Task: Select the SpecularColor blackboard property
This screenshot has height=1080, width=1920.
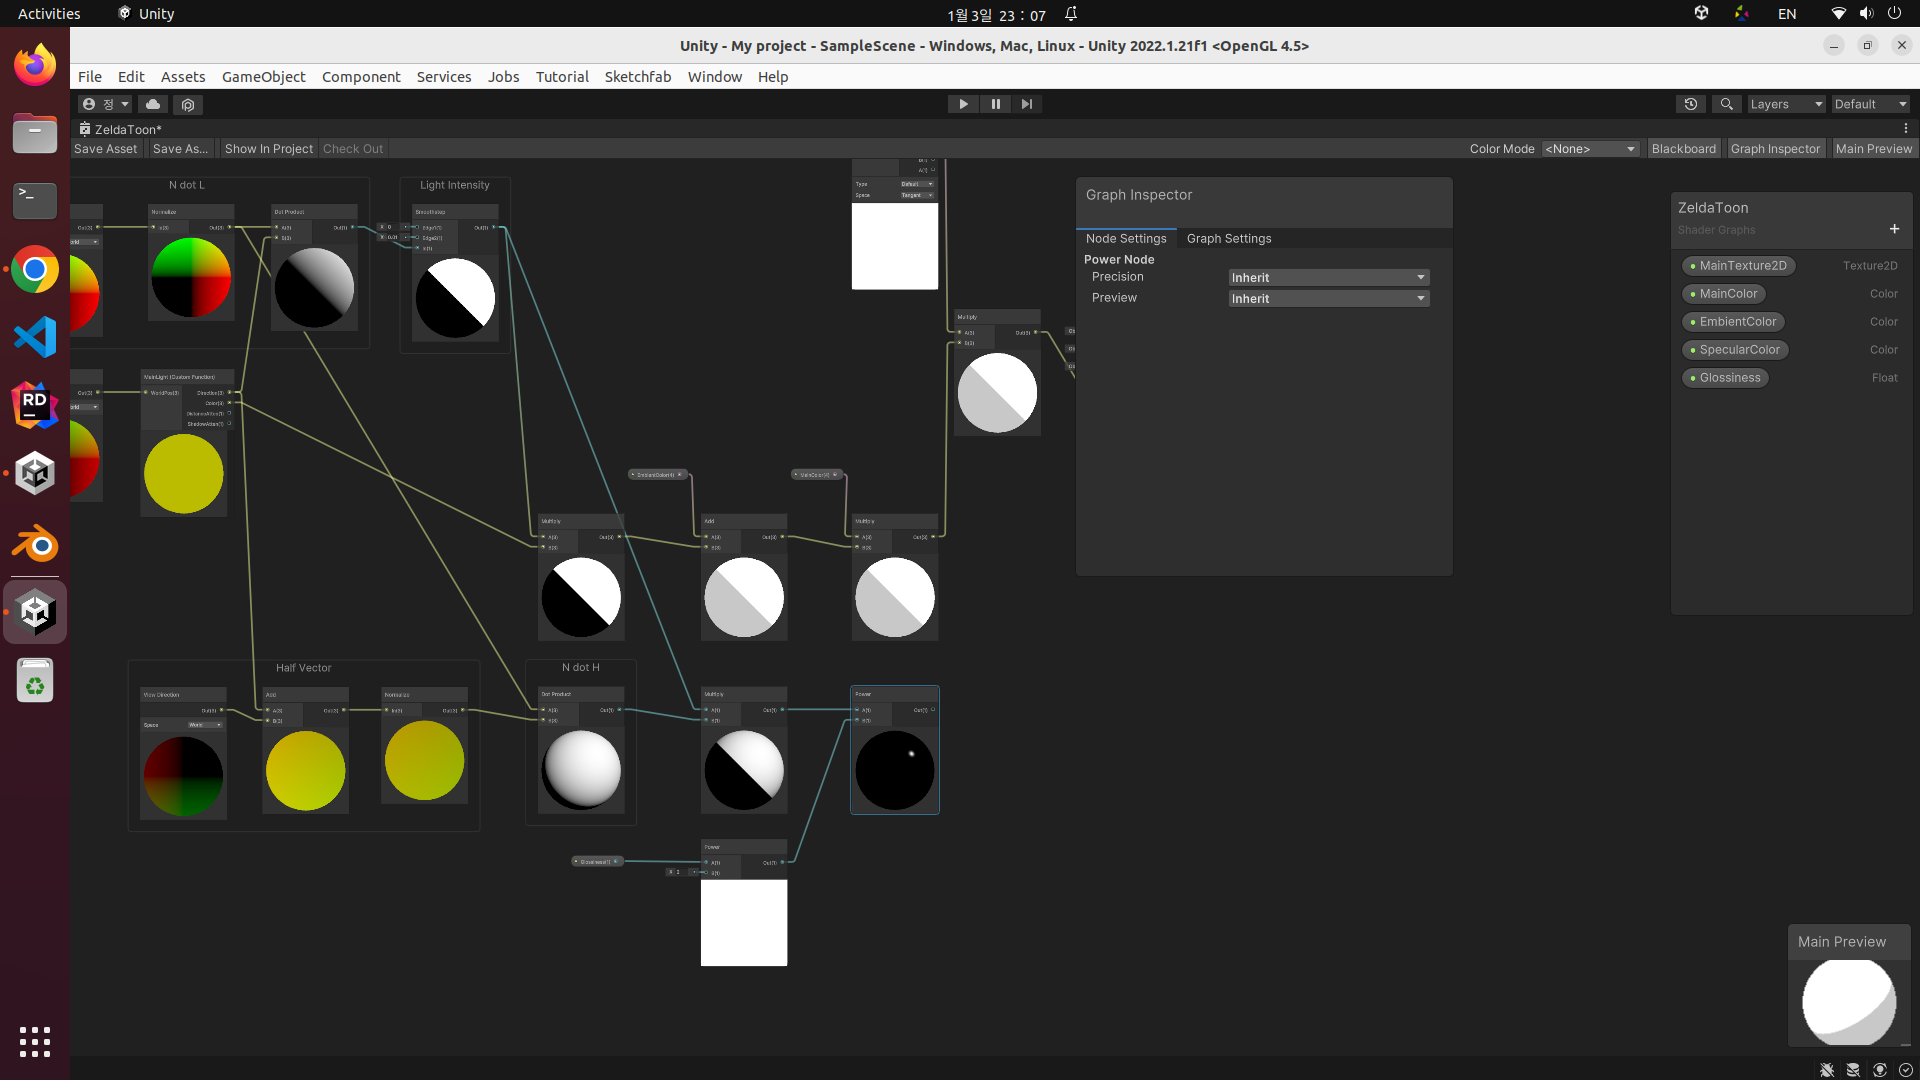Action: click(x=1735, y=350)
